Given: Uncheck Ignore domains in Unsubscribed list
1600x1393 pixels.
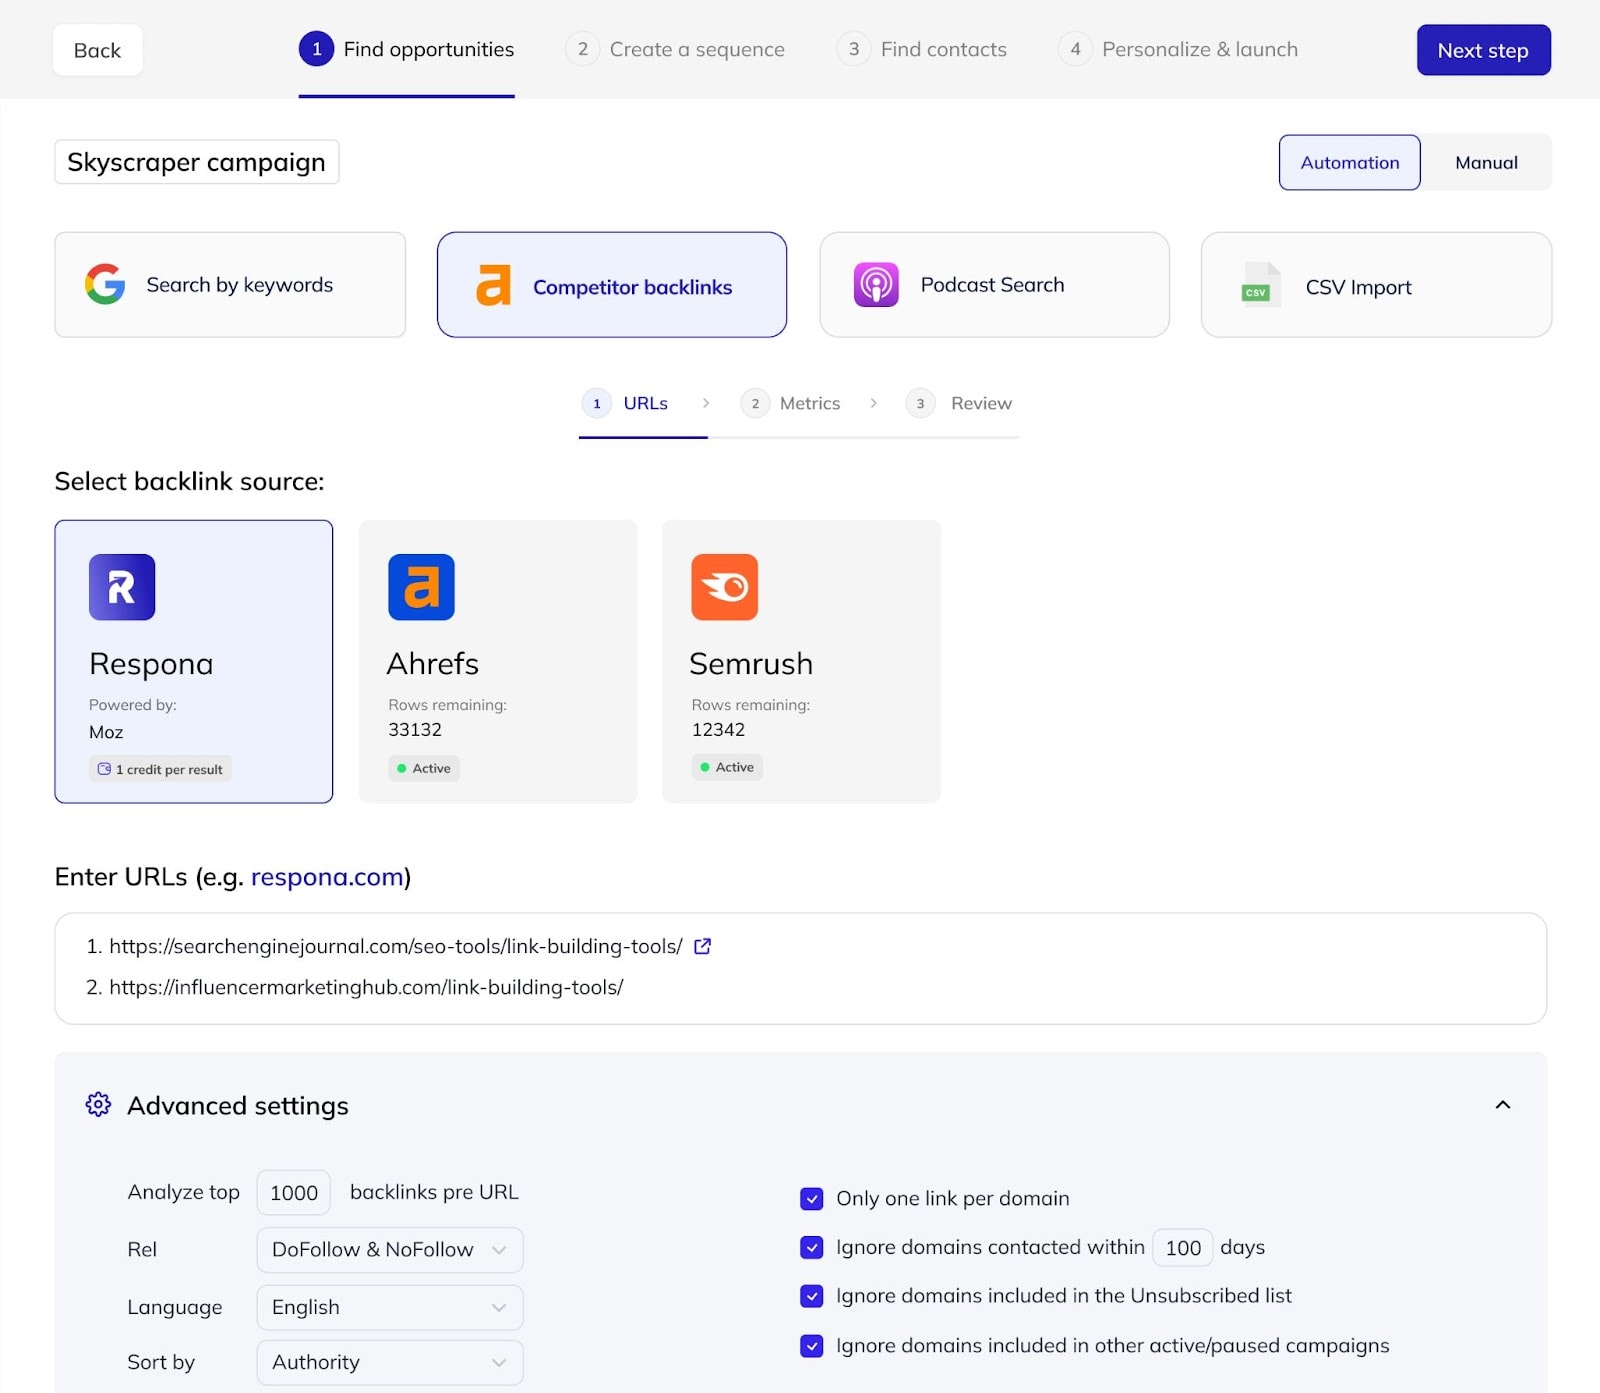Looking at the screenshot, I should 812,1296.
